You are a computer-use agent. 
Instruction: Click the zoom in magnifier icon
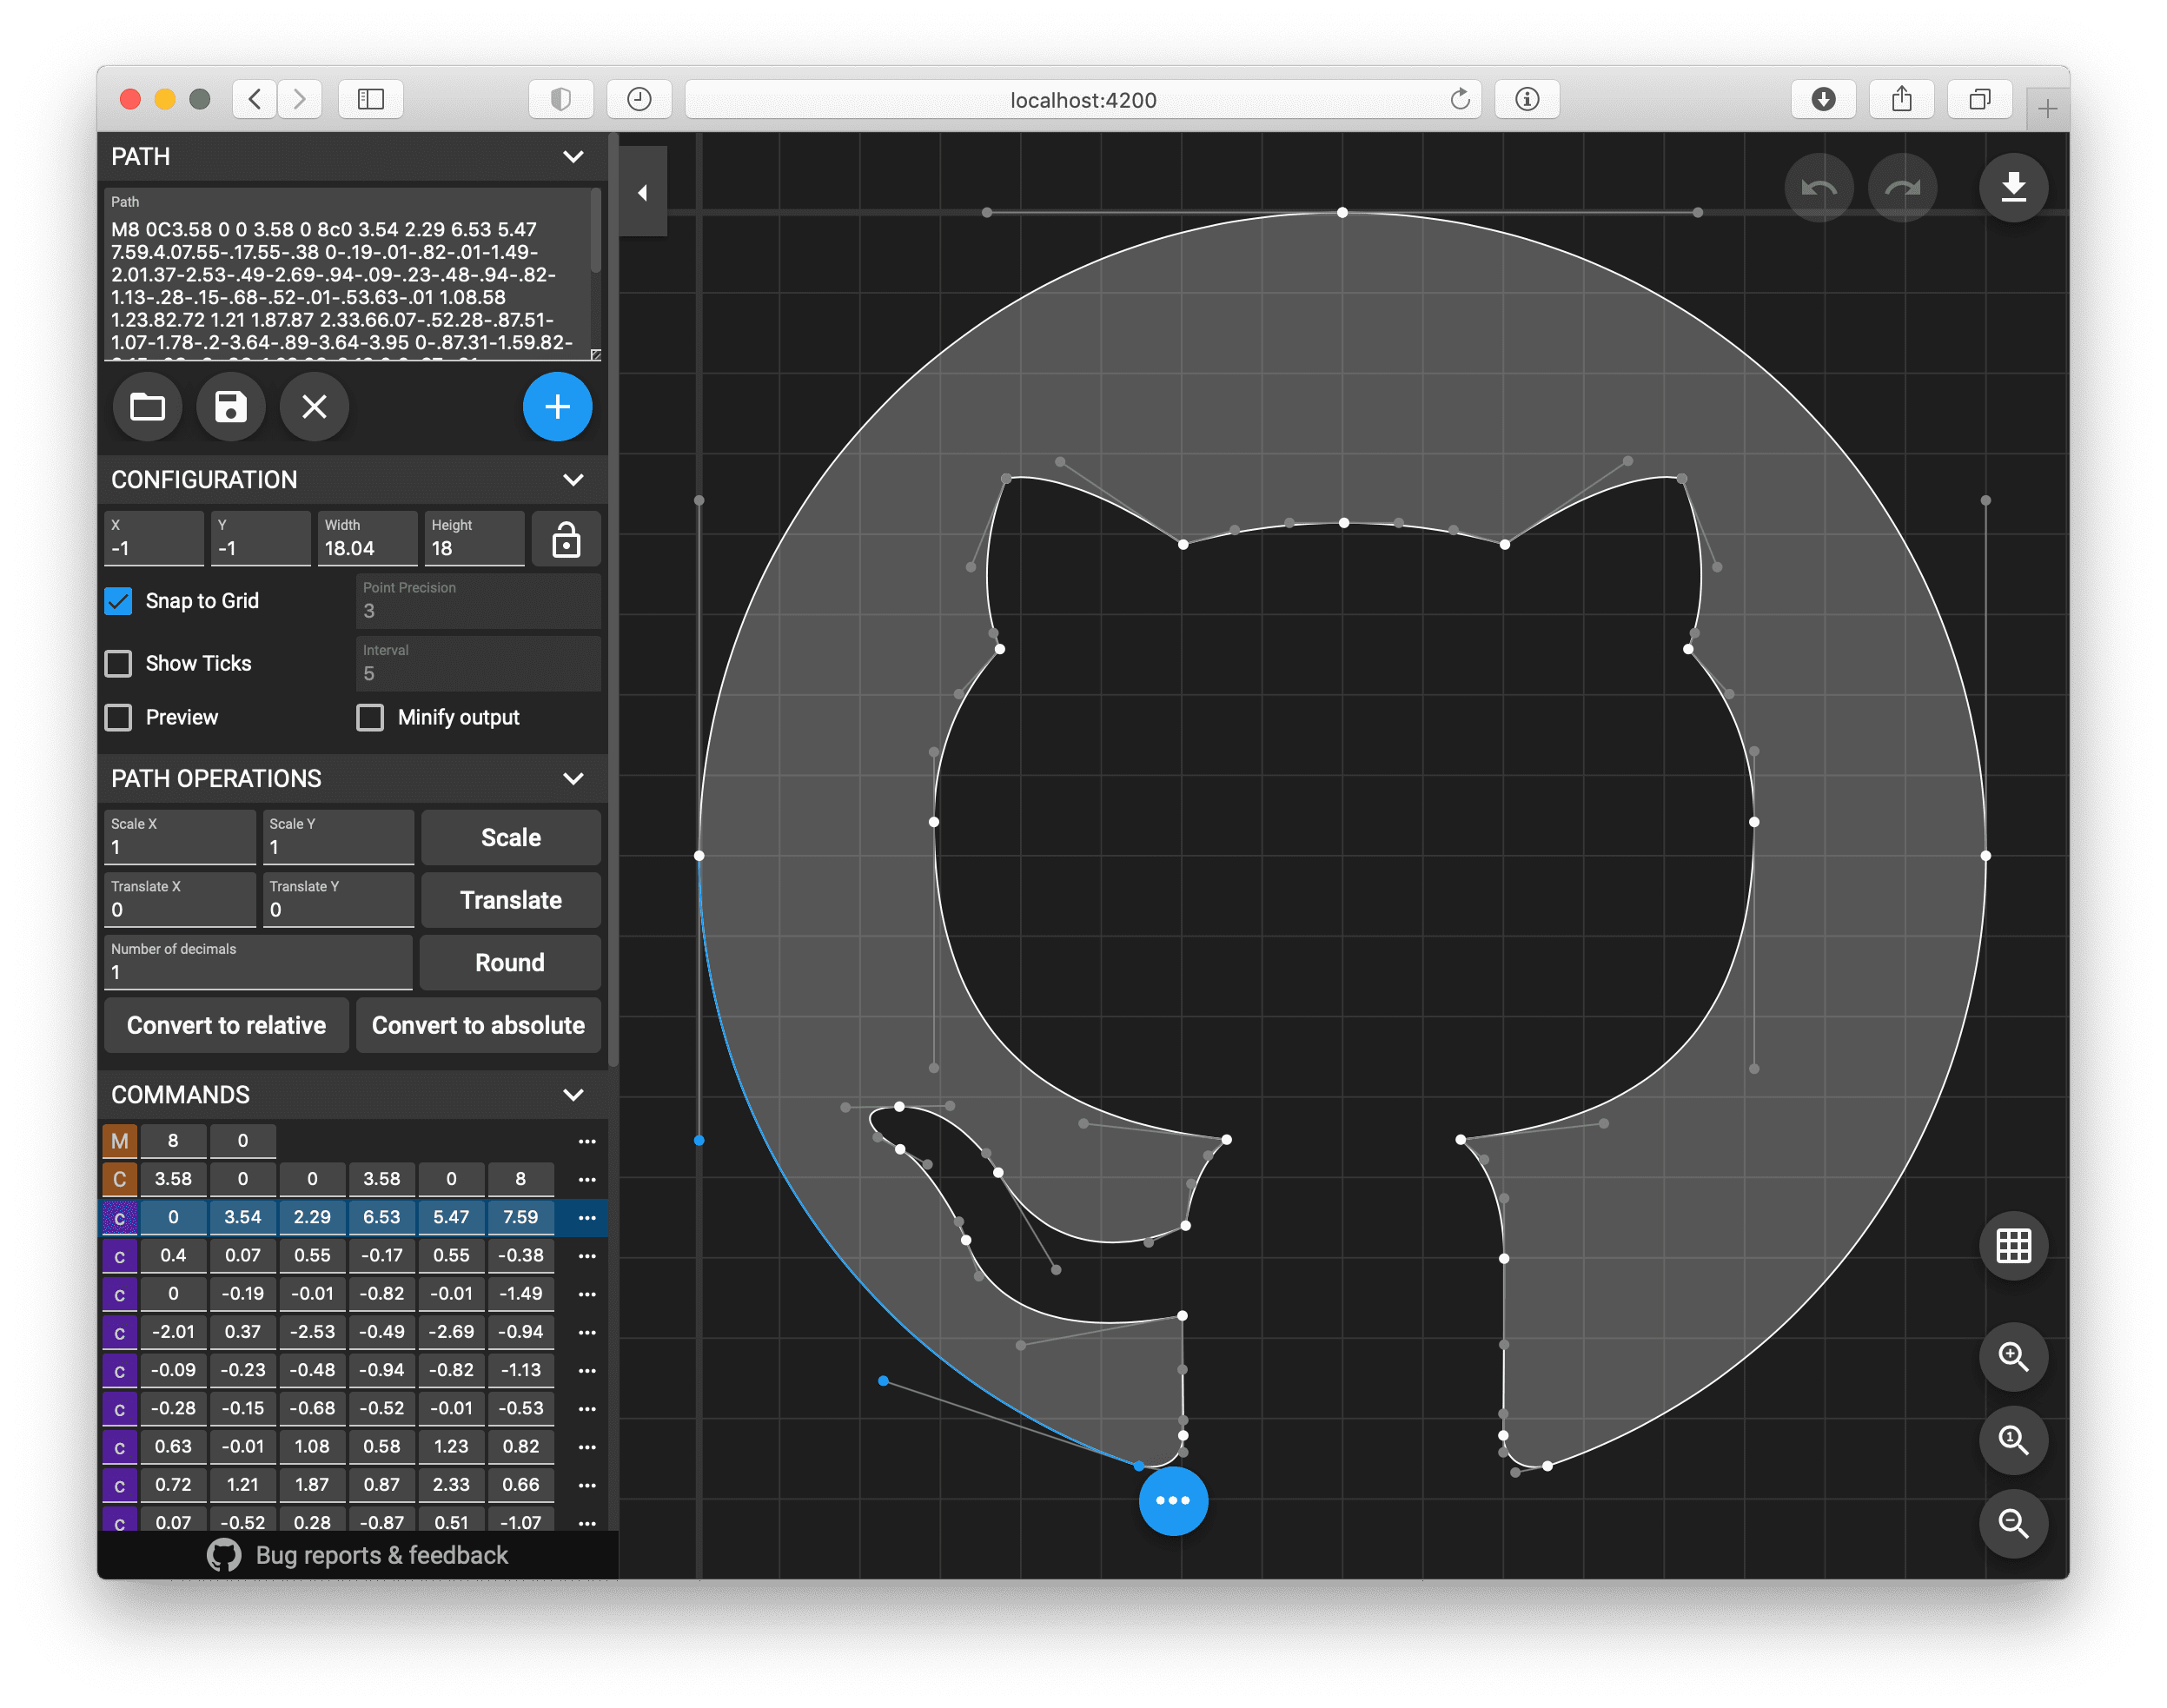click(x=2013, y=1356)
